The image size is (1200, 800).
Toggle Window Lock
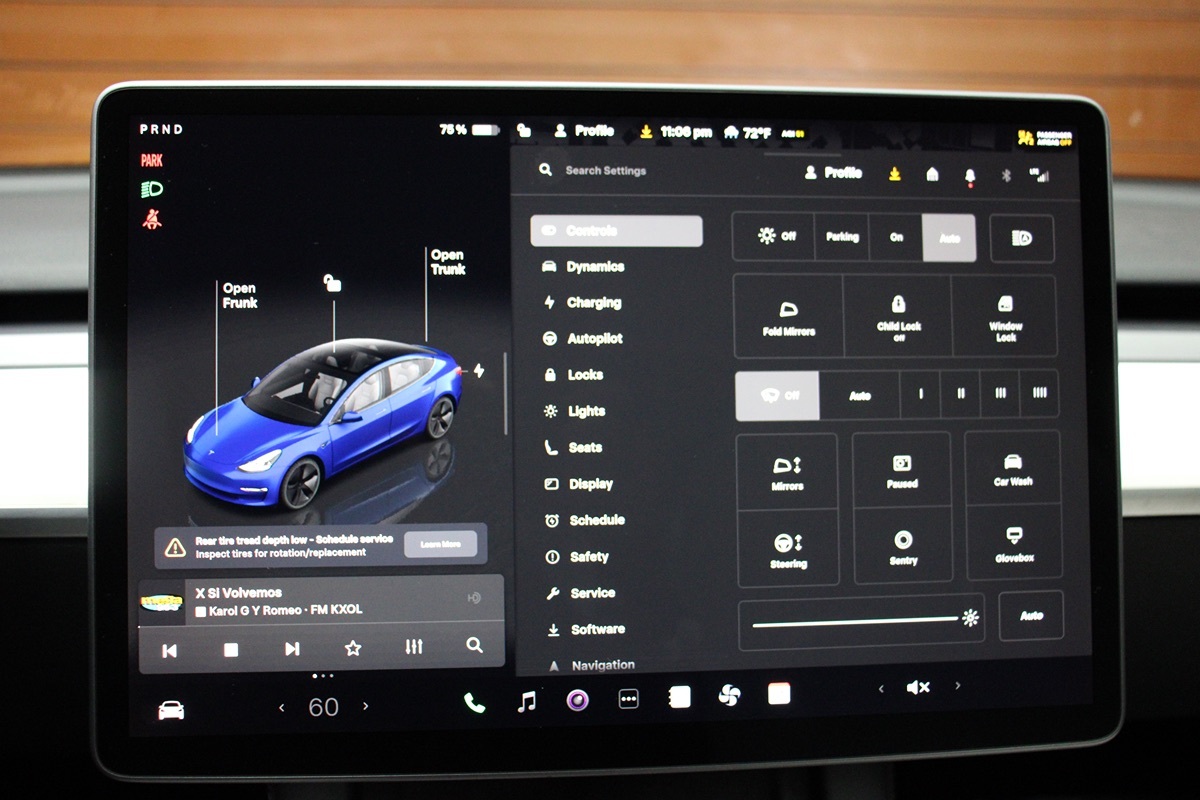pos(1005,316)
